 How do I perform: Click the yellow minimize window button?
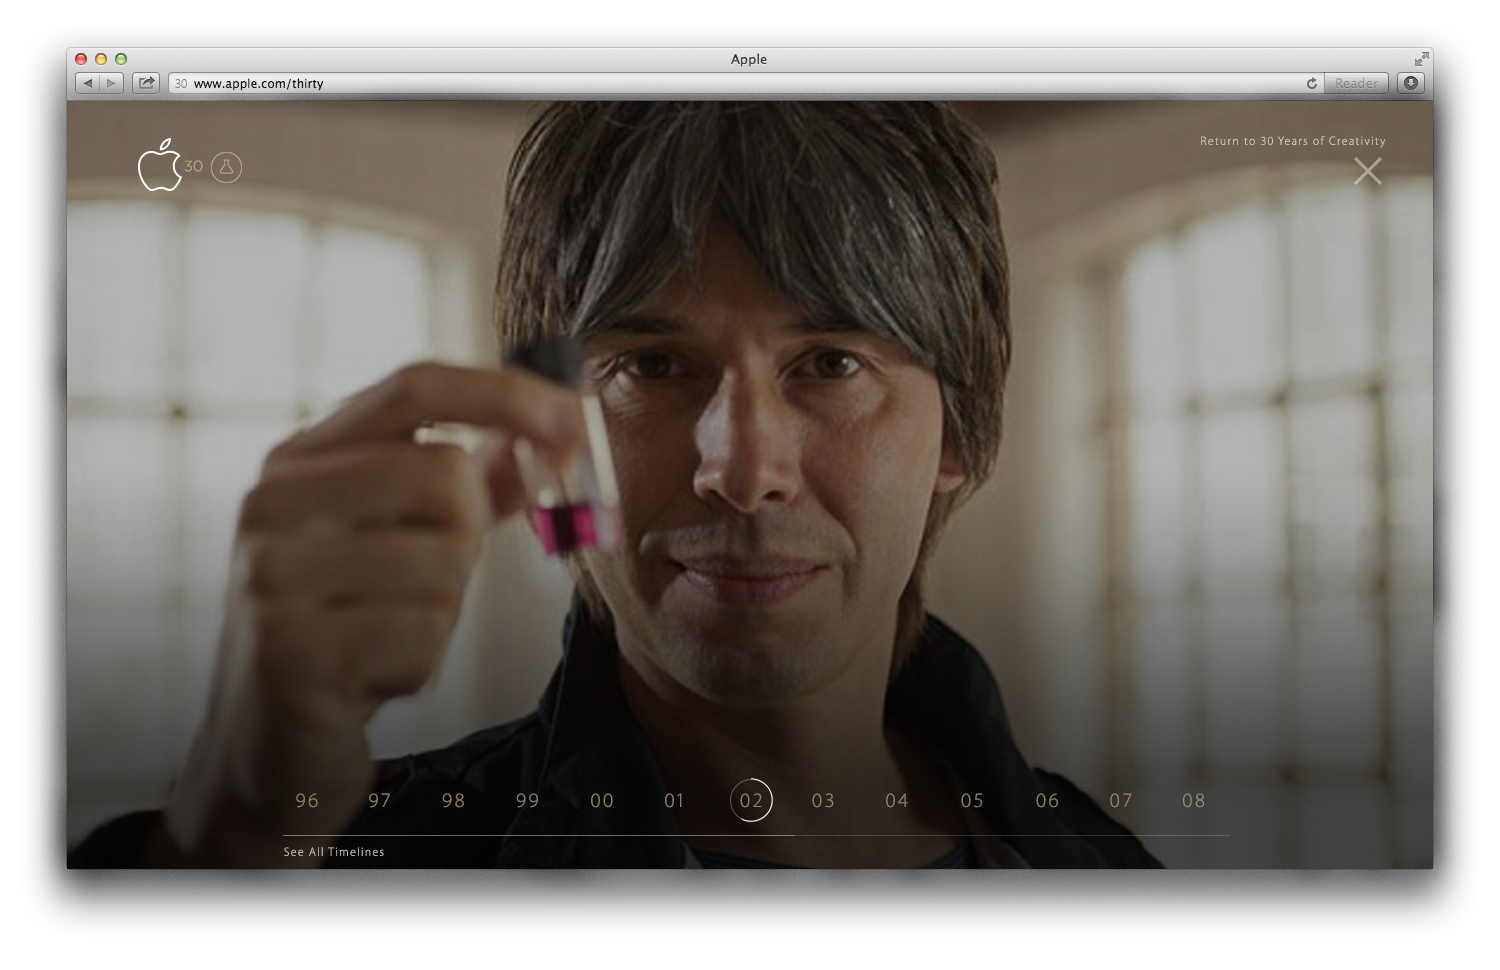point(101,59)
